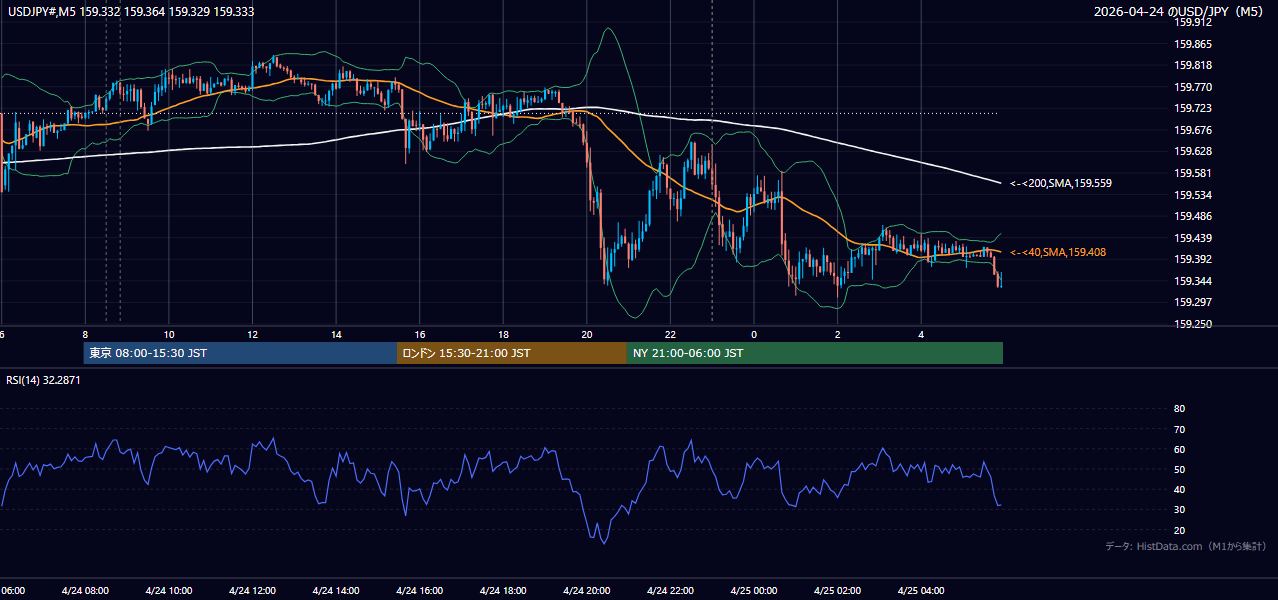Click RSI scale value 30
The image size is (1278, 600).
1179,510
